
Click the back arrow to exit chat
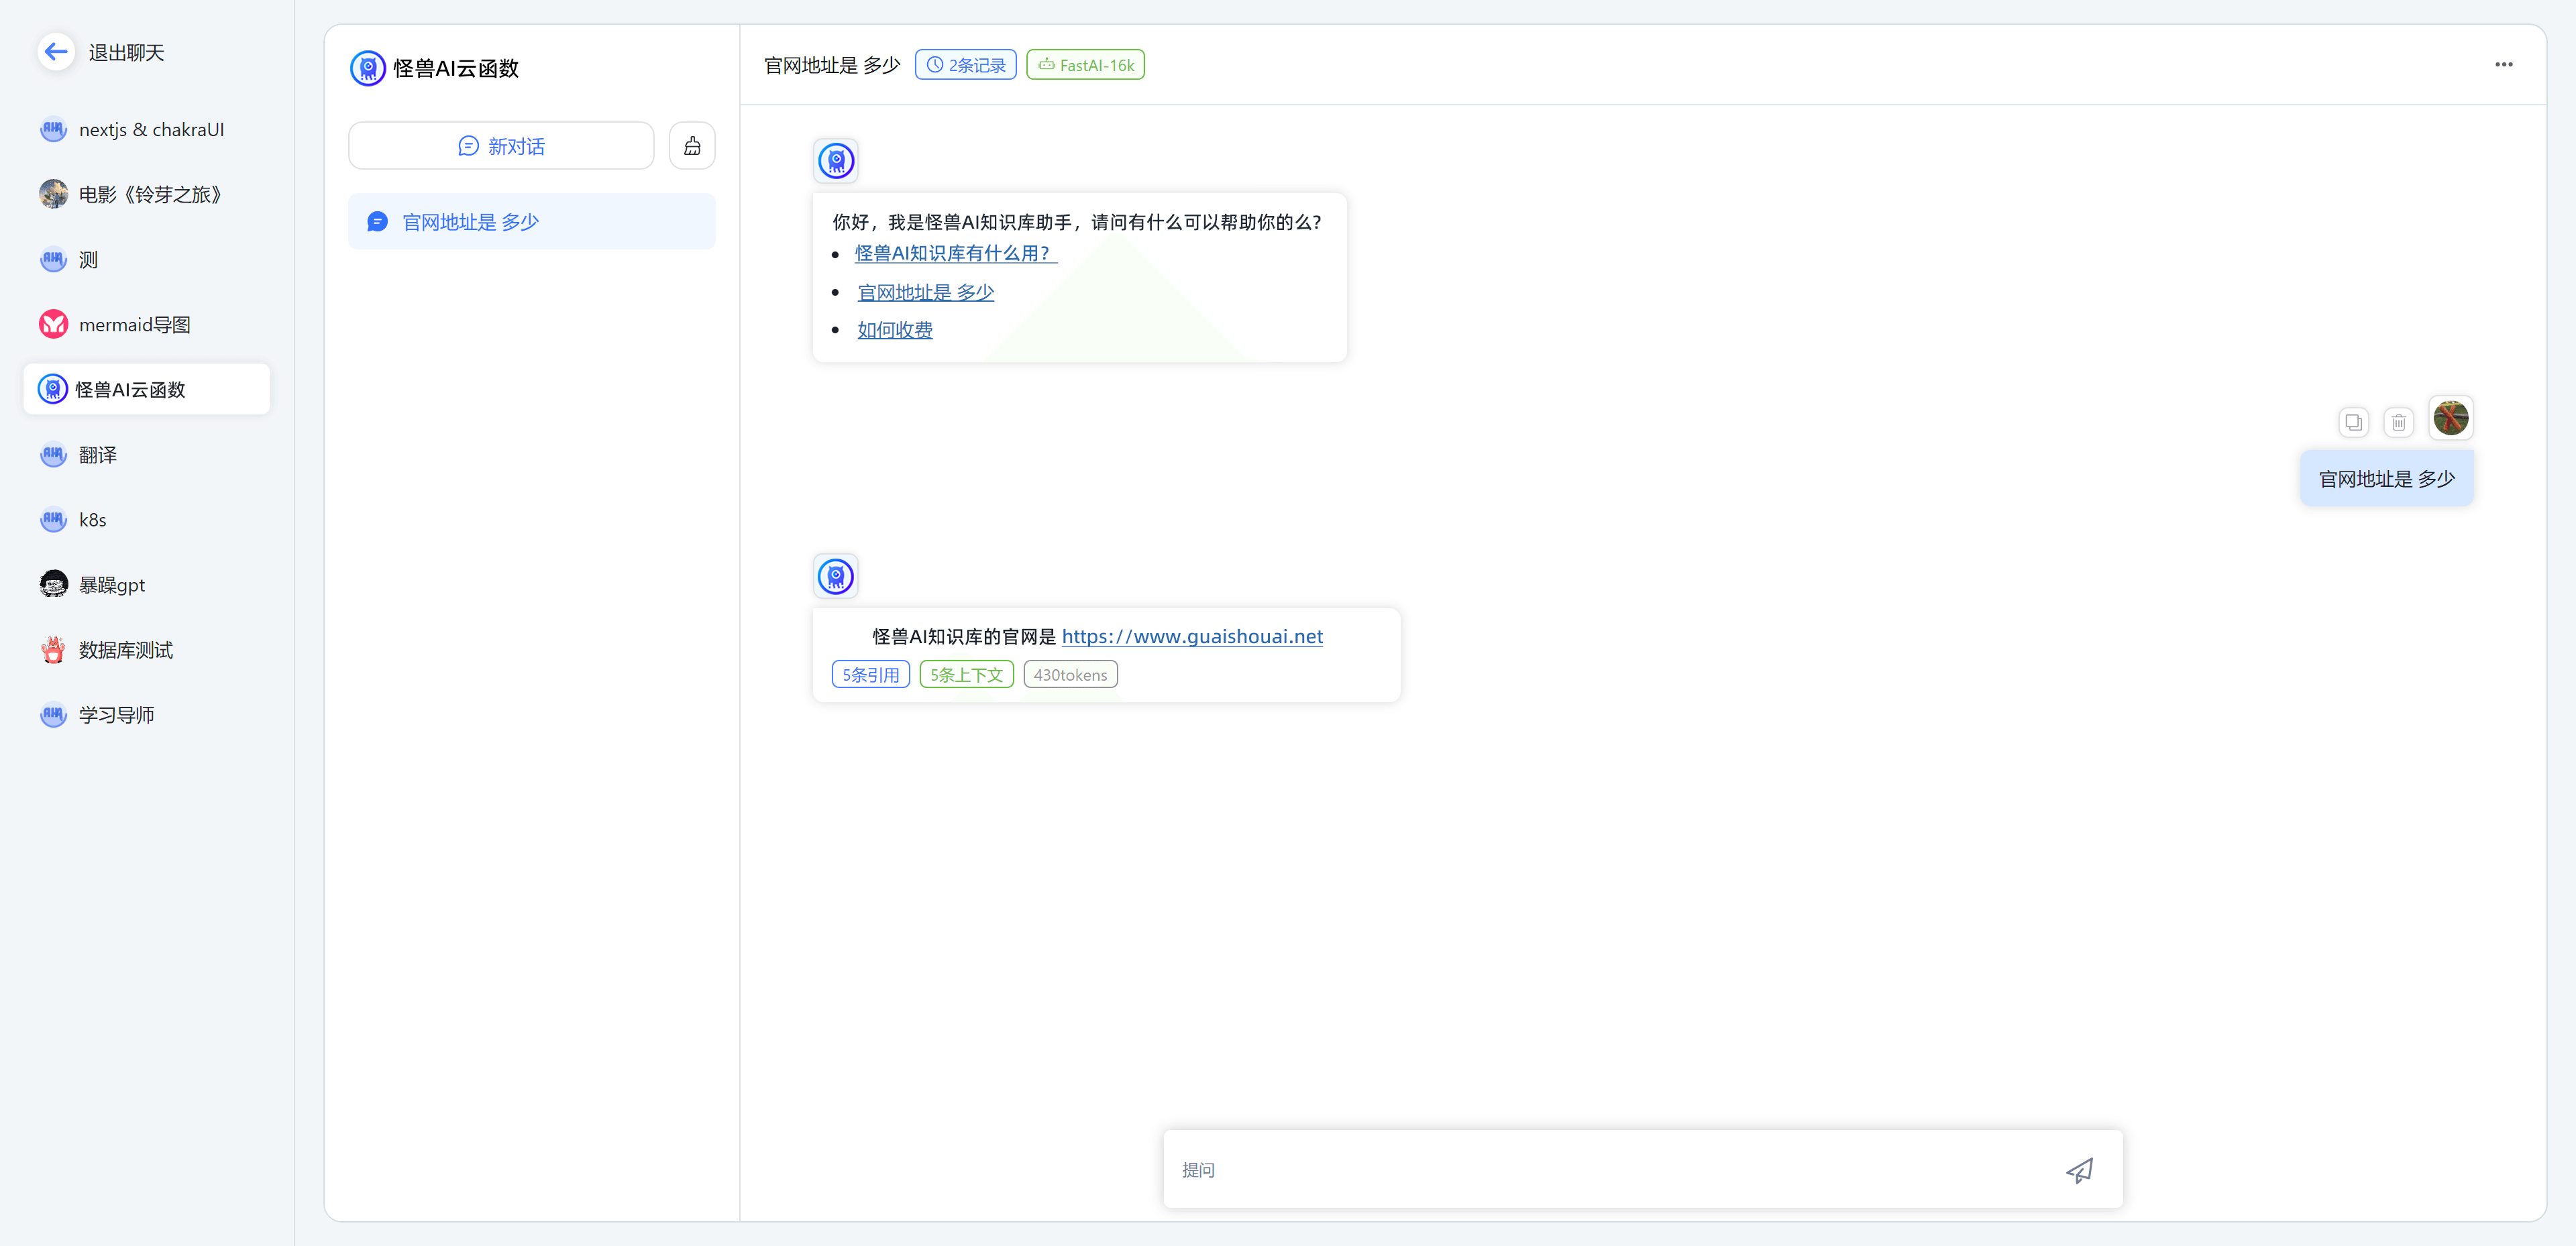pyautogui.click(x=56, y=51)
